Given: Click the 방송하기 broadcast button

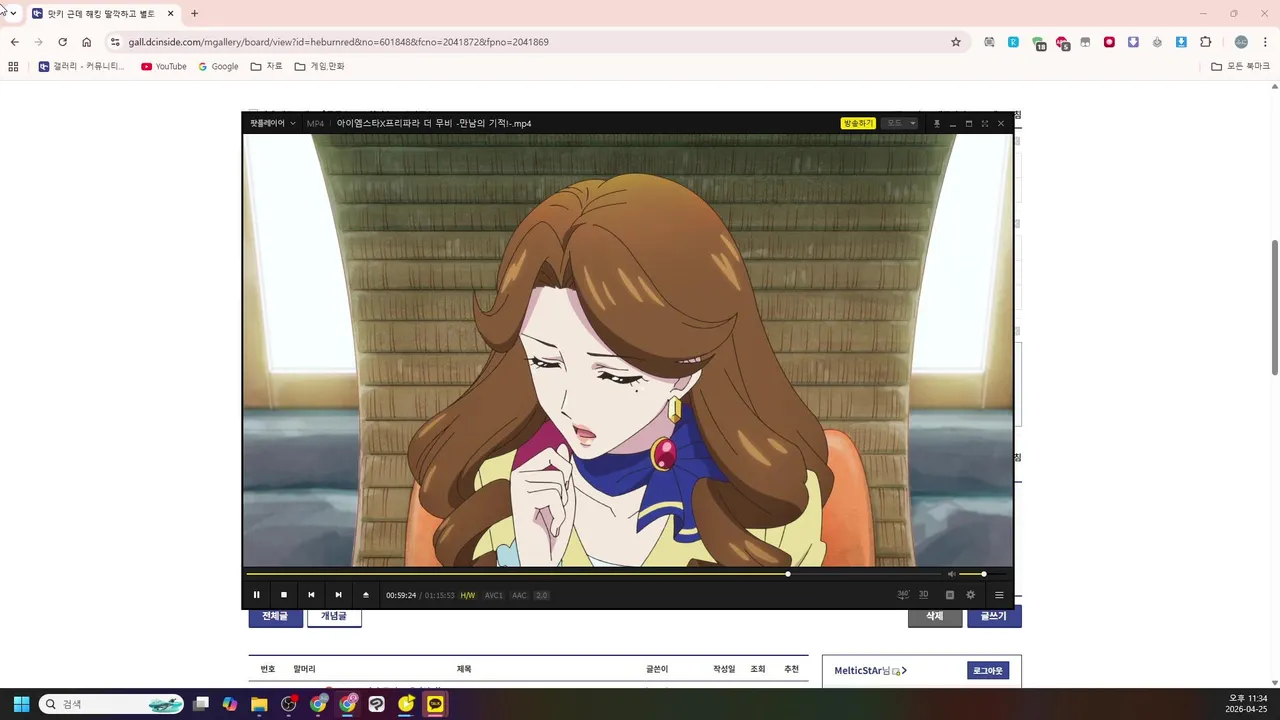Looking at the screenshot, I should pos(858,123).
